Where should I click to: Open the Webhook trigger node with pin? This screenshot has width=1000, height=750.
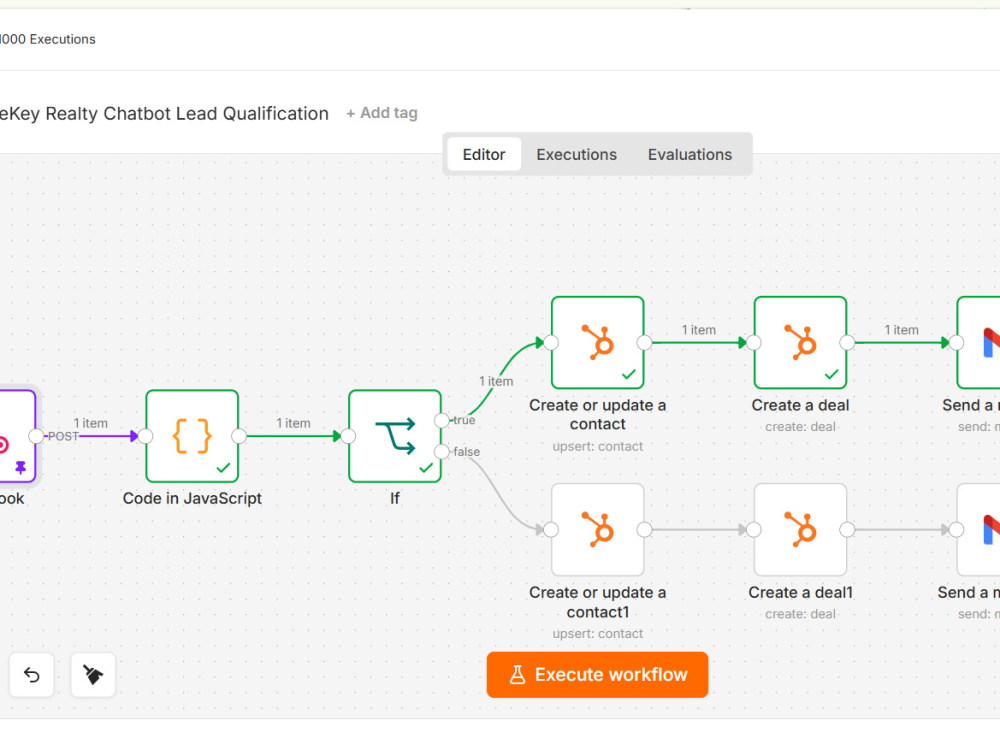tap(16, 436)
